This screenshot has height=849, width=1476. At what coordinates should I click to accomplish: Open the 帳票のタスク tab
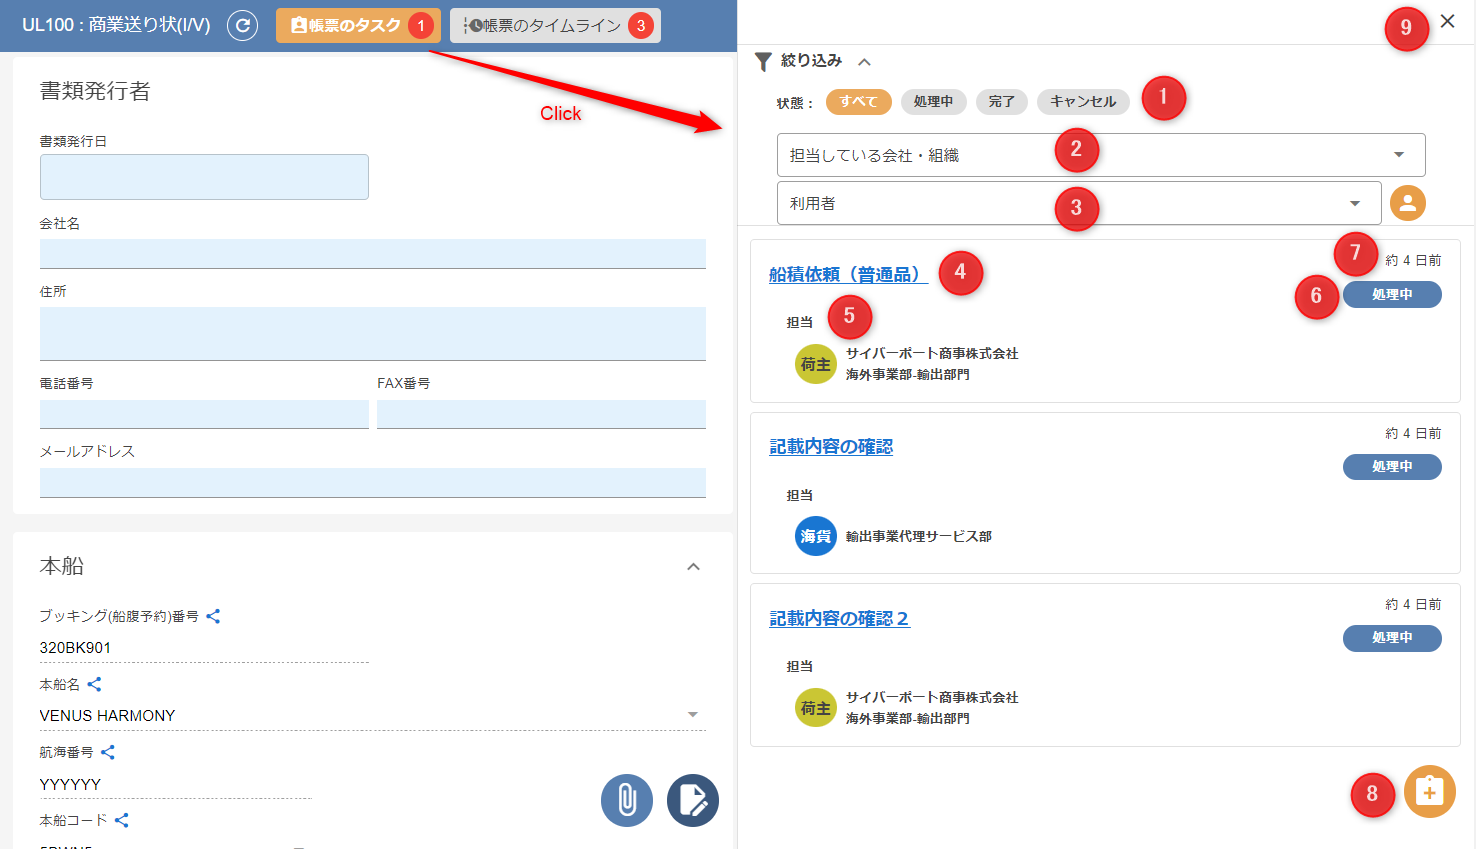(x=357, y=25)
